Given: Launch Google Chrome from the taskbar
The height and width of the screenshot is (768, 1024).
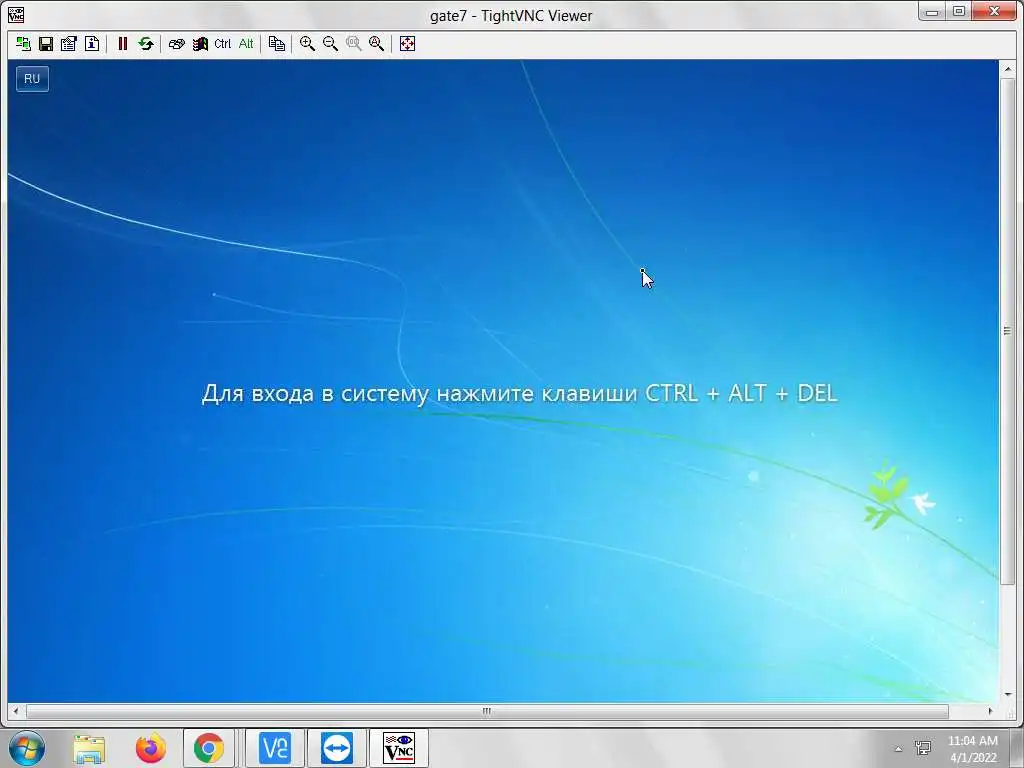Looking at the screenshot, I should (x=209, y=748).
